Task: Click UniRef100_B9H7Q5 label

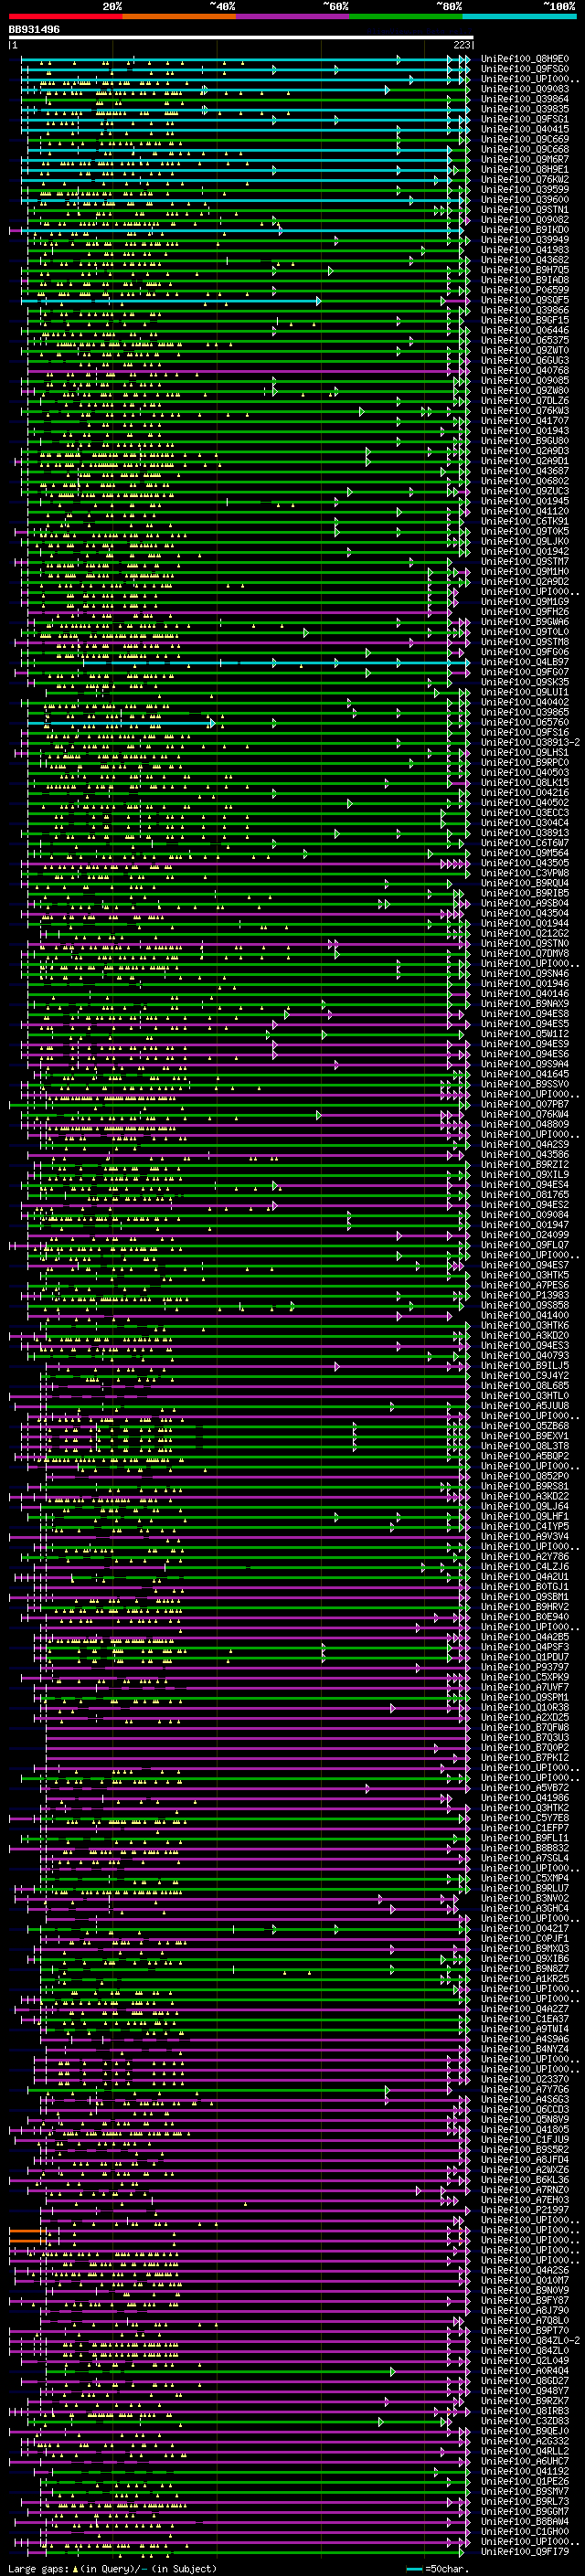Action: (x=525, y=270)
